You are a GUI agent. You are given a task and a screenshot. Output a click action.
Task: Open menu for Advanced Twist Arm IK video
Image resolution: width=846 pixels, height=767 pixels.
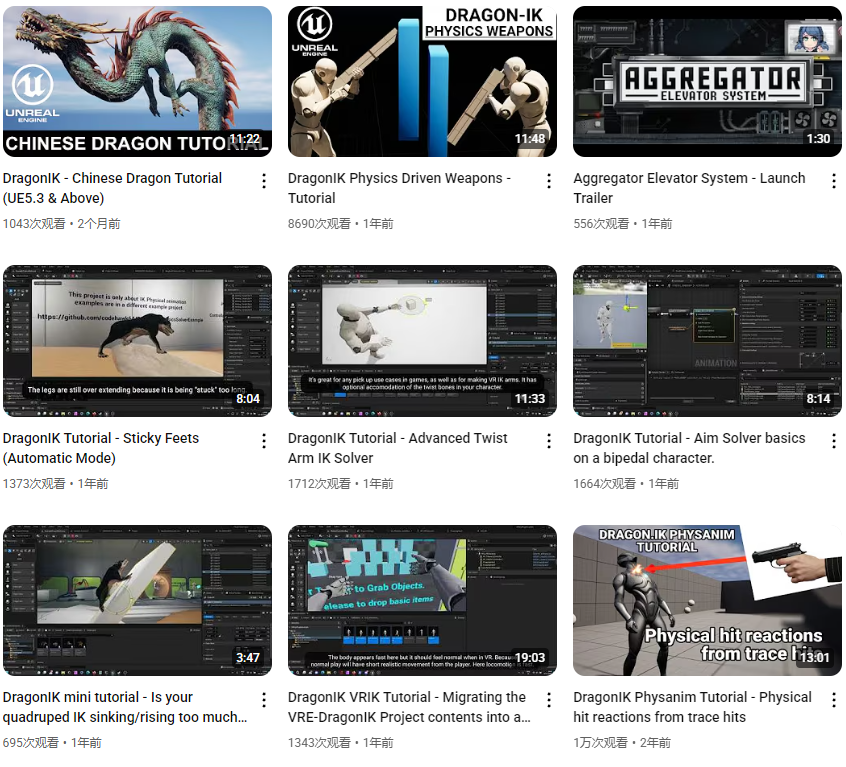tap(549, 441)
